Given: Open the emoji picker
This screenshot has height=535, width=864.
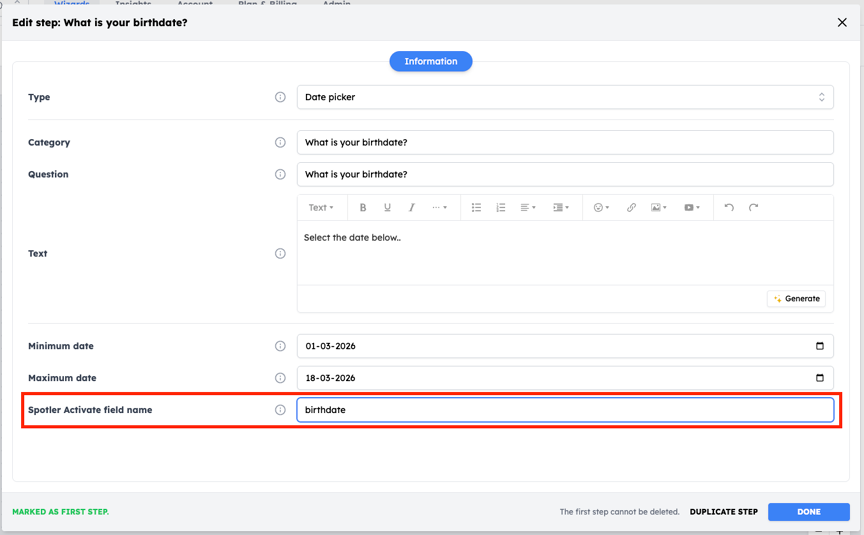Looking at the screenshot, I should pos(601,208).
